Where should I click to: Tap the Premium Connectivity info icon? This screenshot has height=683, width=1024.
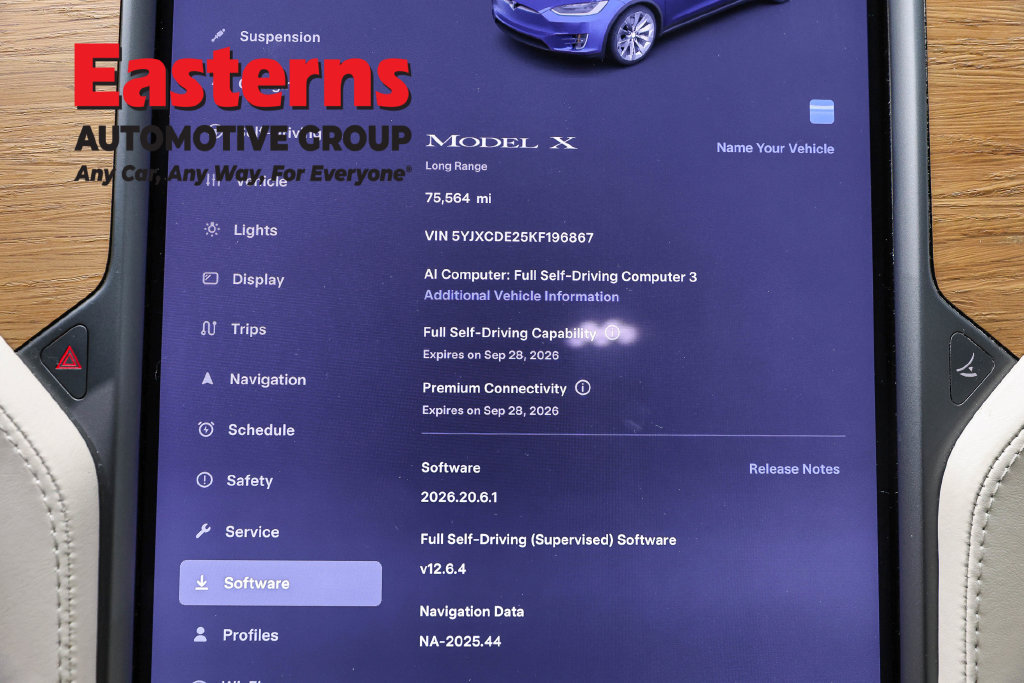[x=583, y=388]
